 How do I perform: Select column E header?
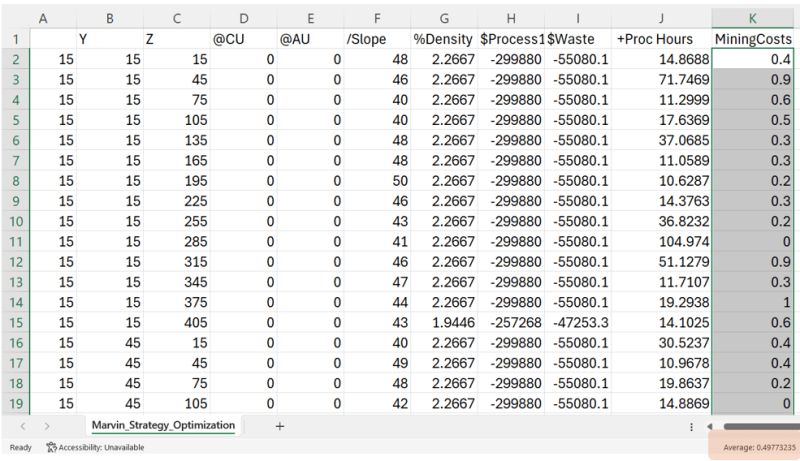coord(311,19)
